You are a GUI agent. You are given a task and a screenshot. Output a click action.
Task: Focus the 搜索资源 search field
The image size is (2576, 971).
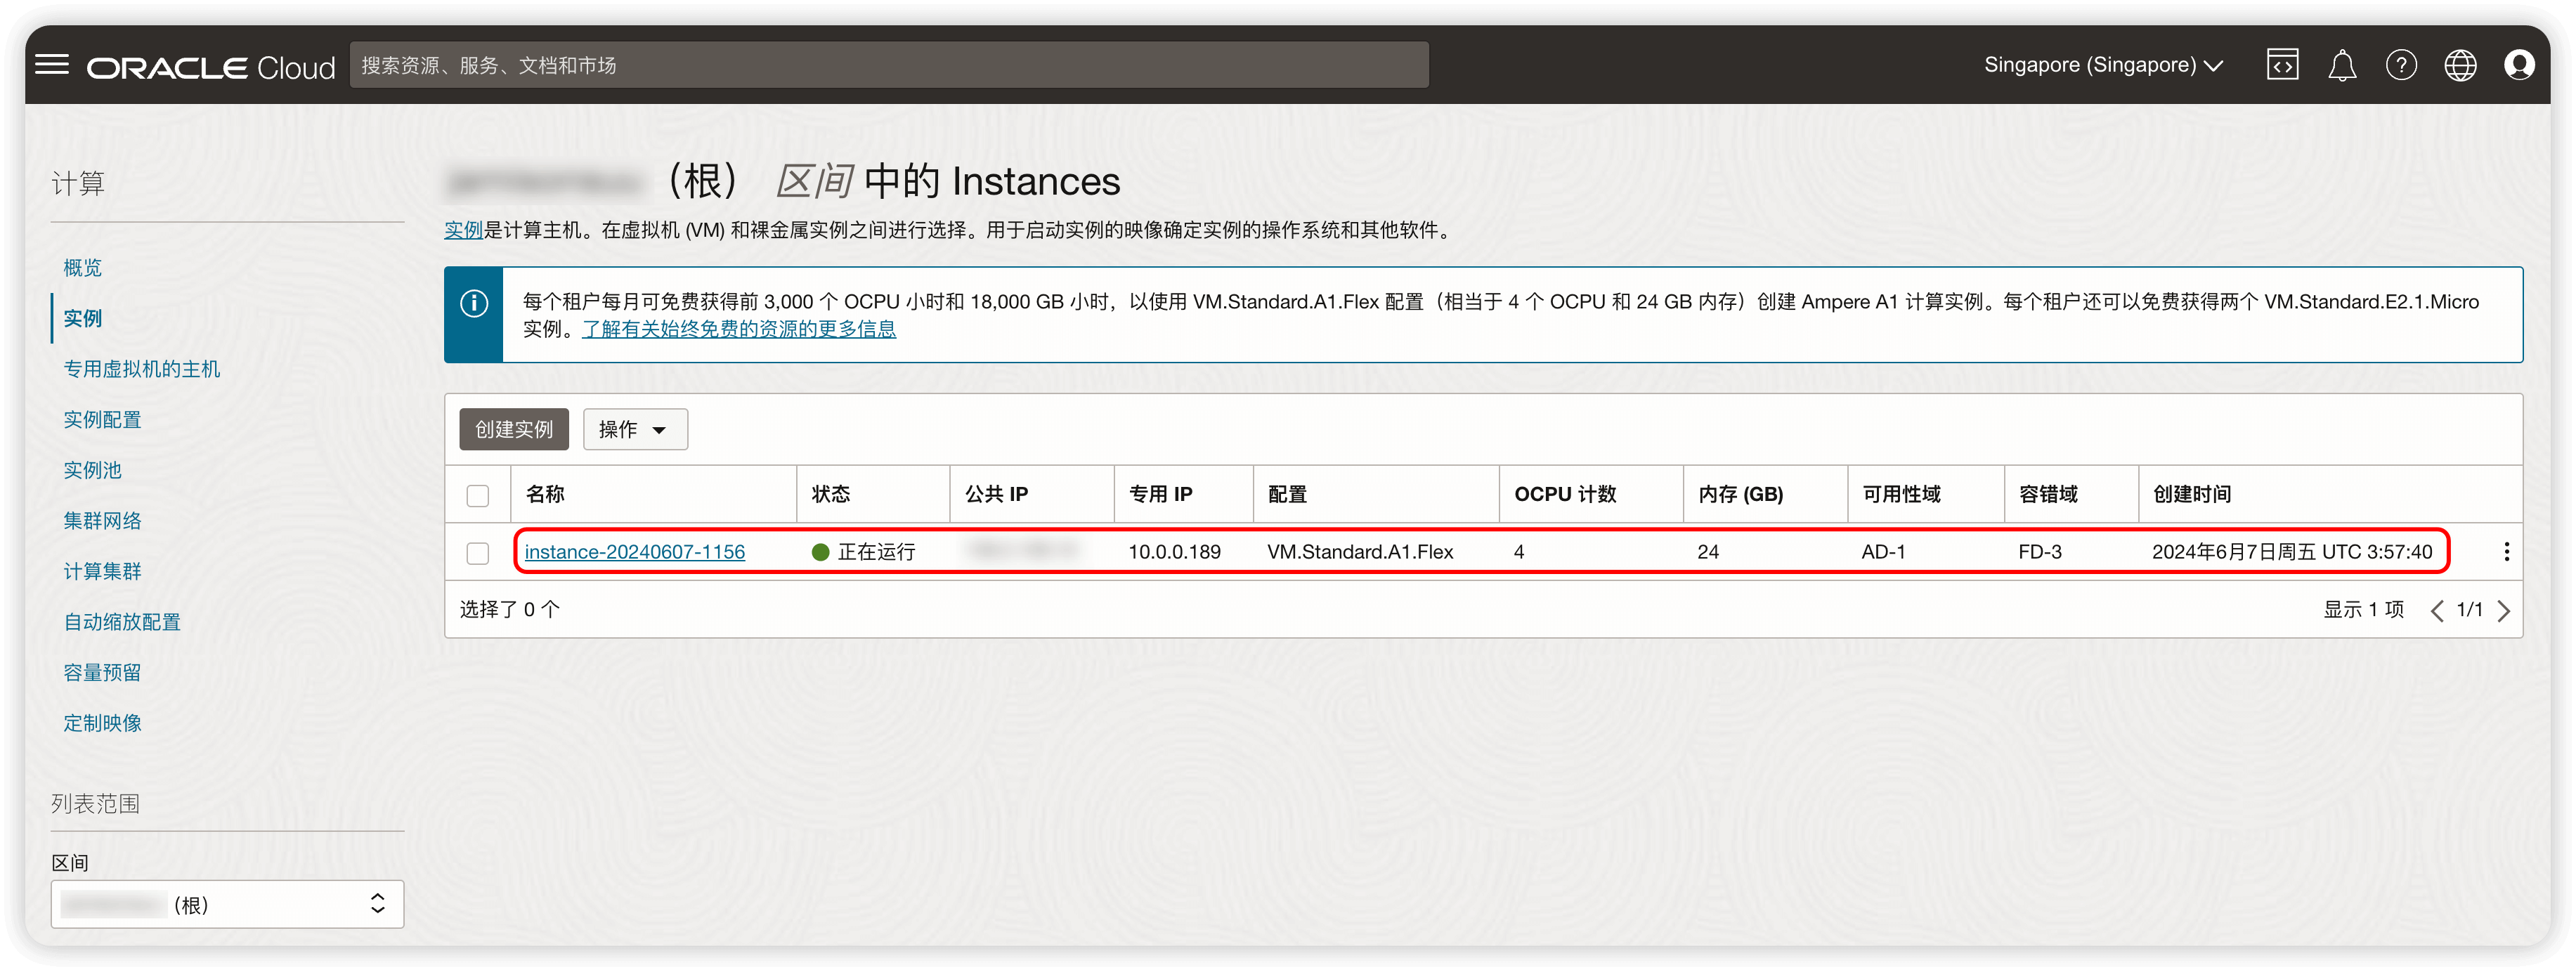coord(889,66)
